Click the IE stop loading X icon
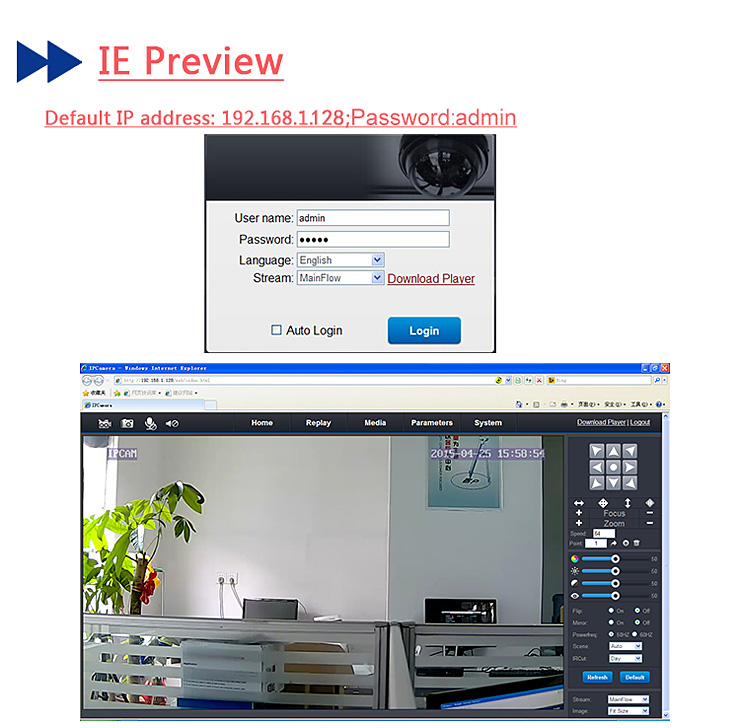The width and height of the screenshot is (740, 728). click(539, 380)
